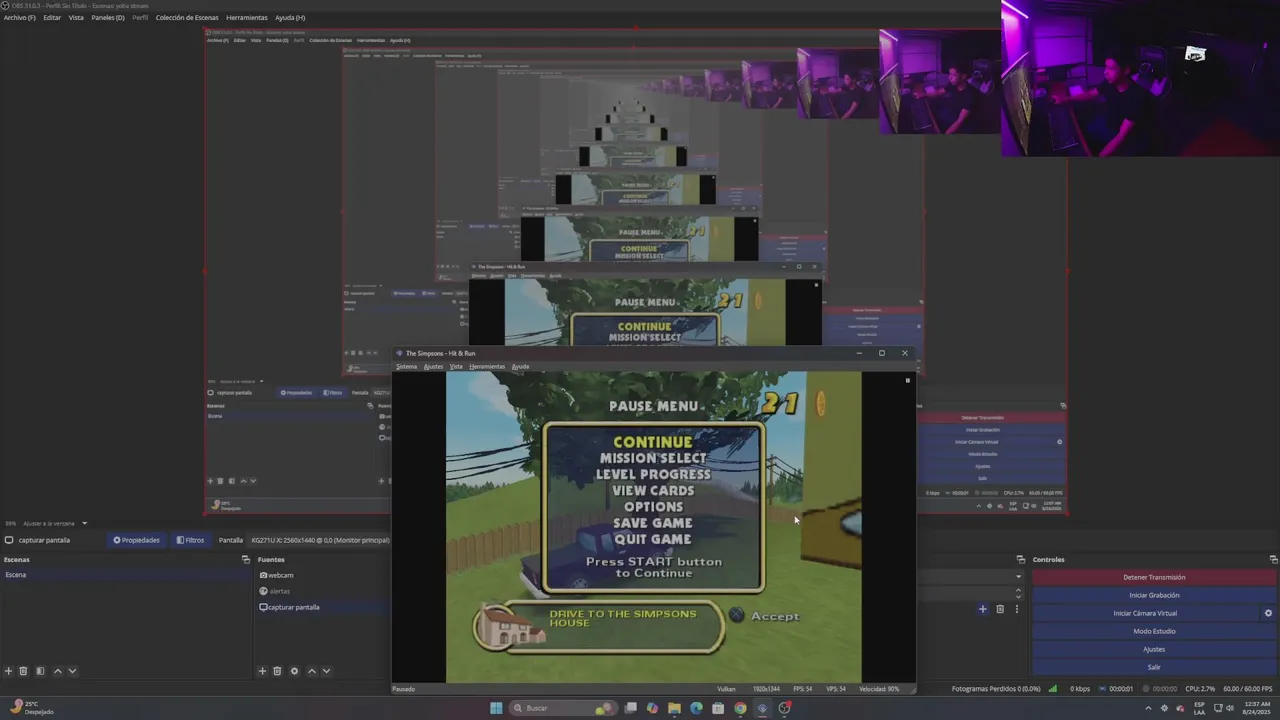Select the webcam source row

pyautogui.click(x=323, y=575)
